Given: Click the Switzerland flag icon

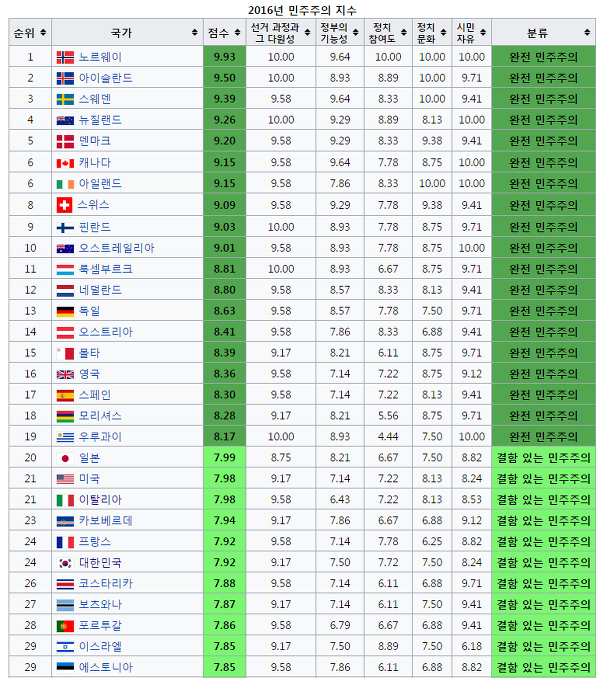Looking at the screenshot, I should point(65,205).
